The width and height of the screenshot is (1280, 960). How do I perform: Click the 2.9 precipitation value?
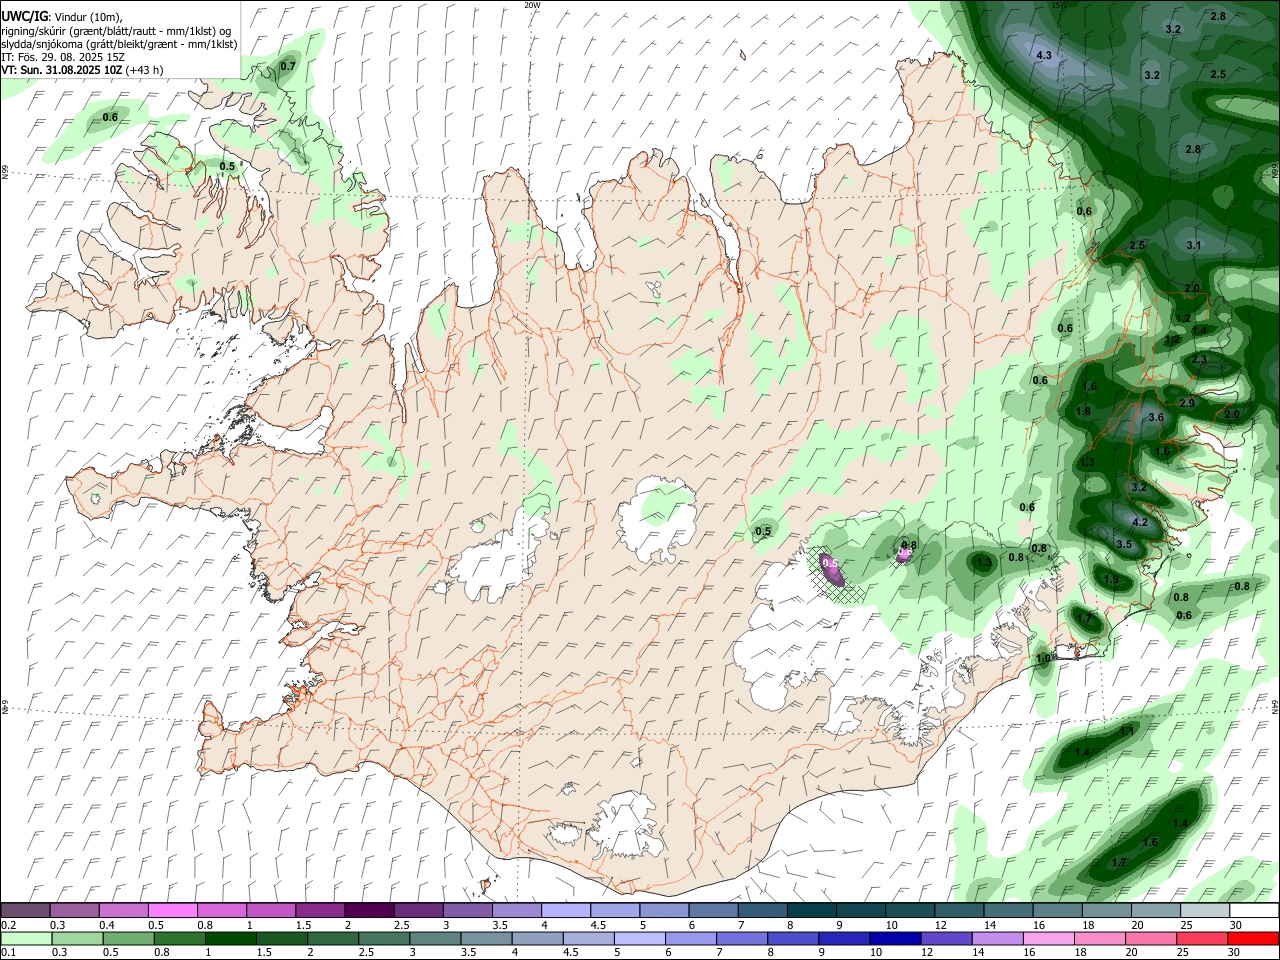coord(1187,403)
